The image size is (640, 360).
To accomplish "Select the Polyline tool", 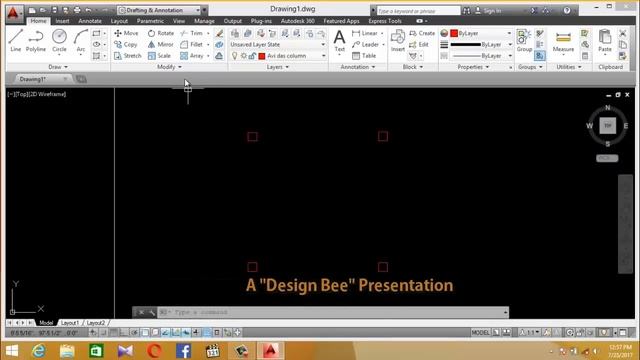I will point(36,40).
